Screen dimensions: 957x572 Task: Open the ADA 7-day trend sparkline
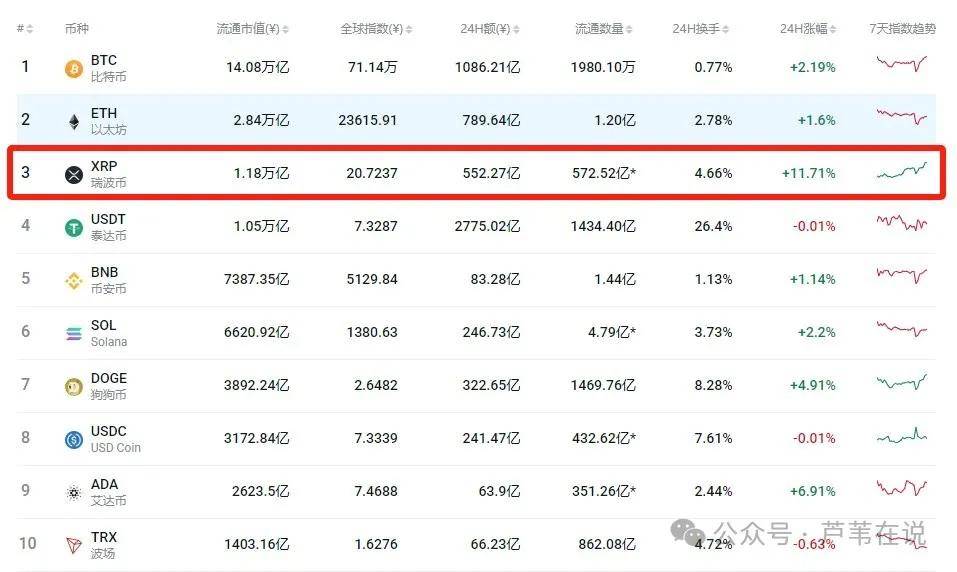[901, 488]
